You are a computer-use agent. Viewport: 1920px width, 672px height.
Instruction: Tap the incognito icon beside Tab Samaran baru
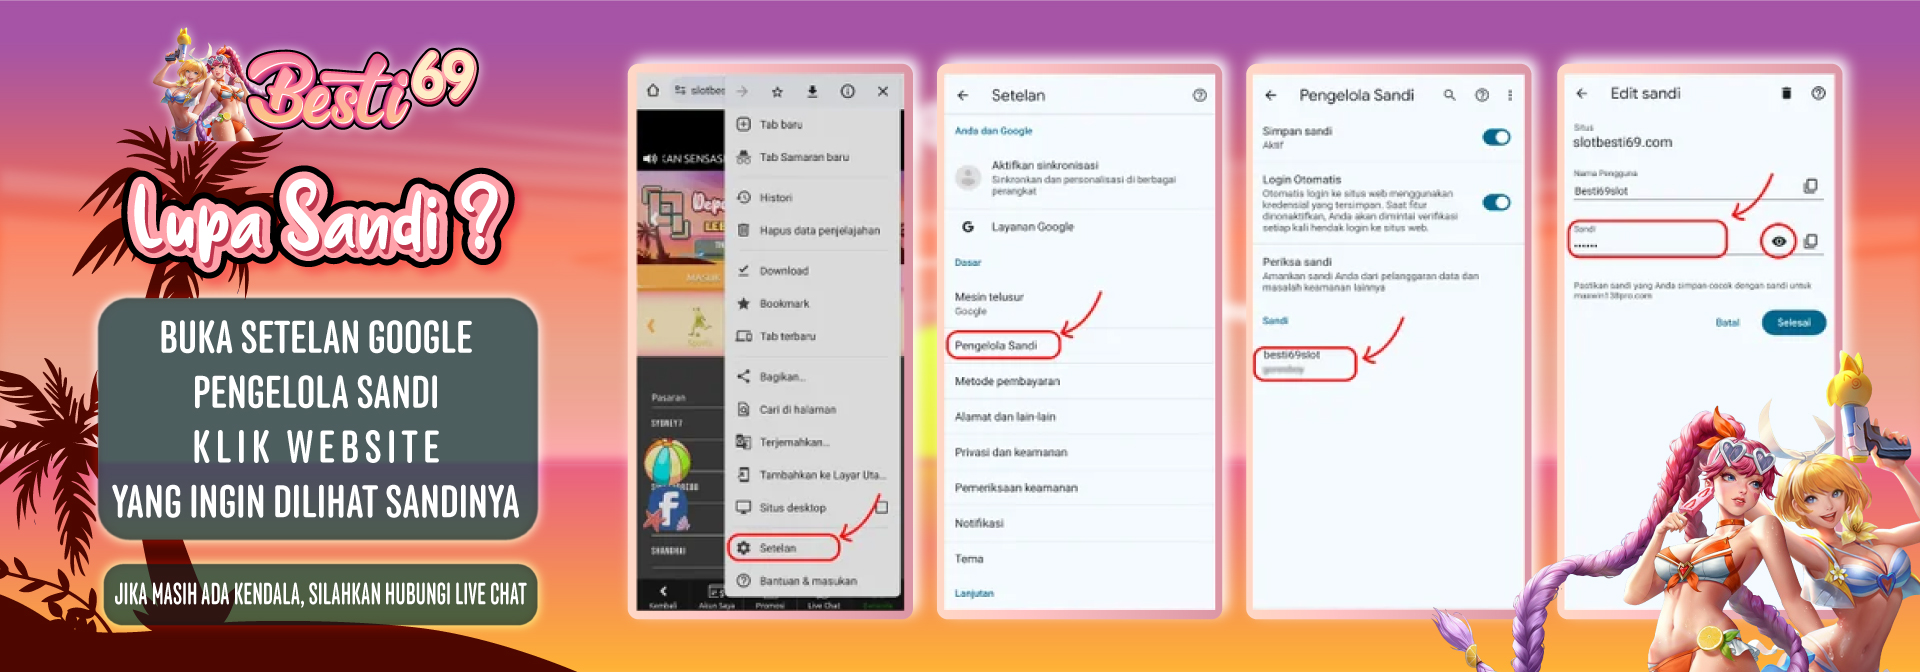point(743,157)
